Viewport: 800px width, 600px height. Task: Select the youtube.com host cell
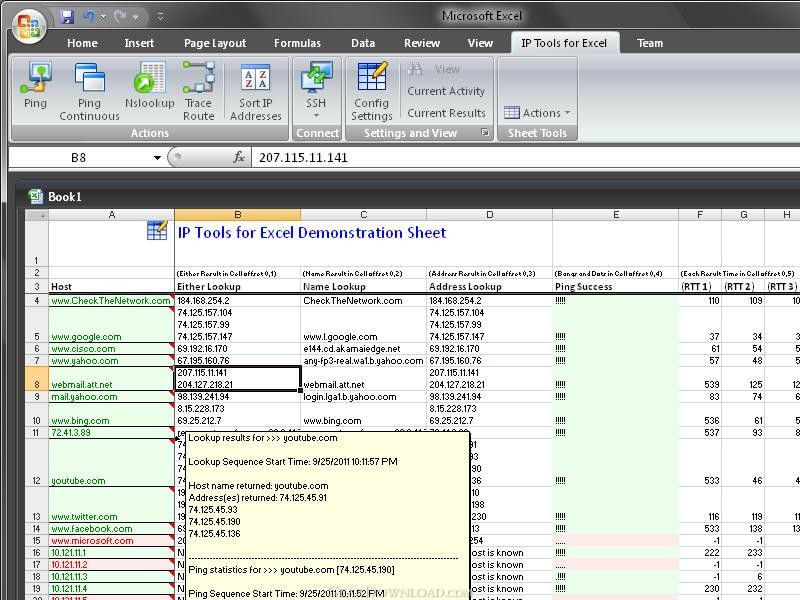coord(111,462)
